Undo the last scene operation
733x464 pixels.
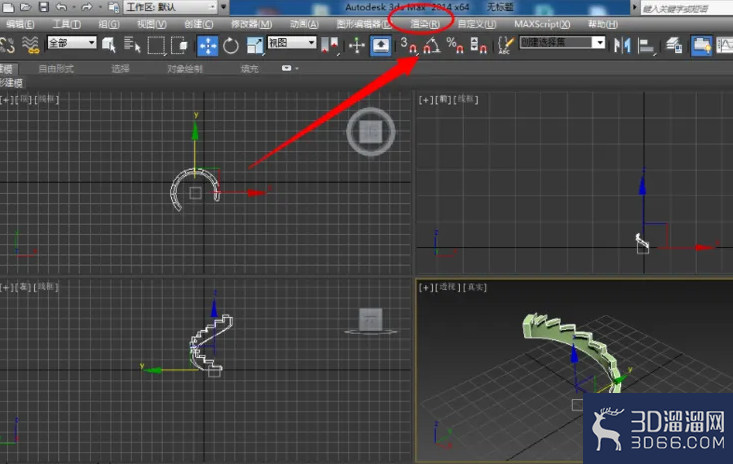pyautogui.click(x=61, y=7)
